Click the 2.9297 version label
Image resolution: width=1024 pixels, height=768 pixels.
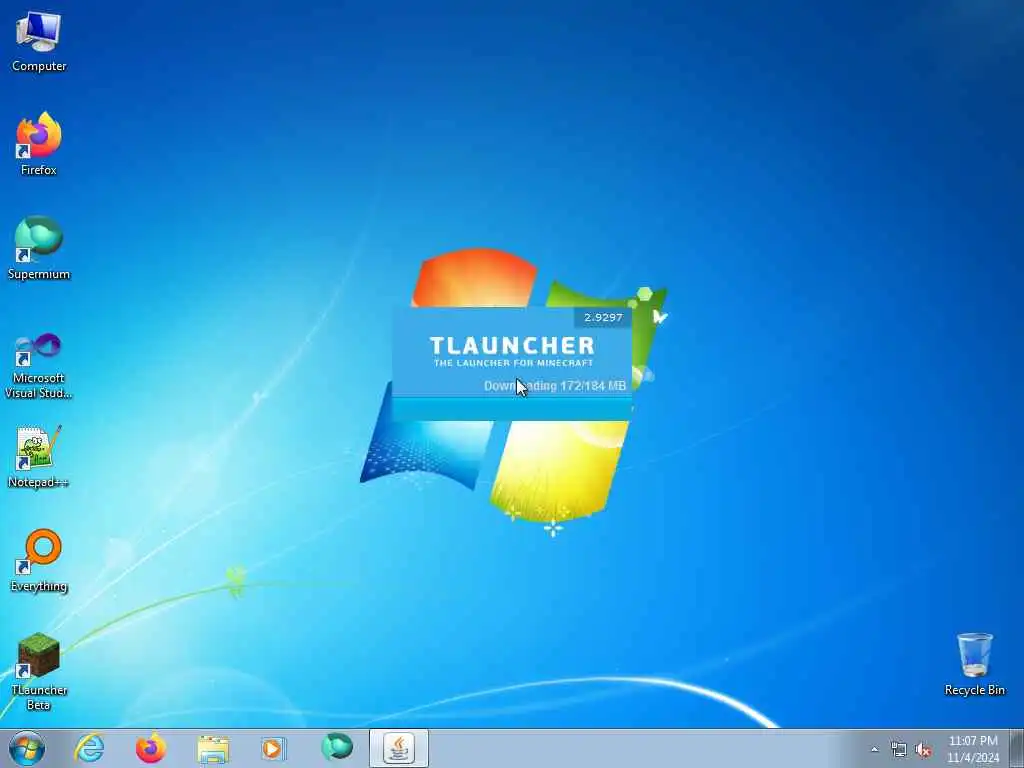(603, 317)
